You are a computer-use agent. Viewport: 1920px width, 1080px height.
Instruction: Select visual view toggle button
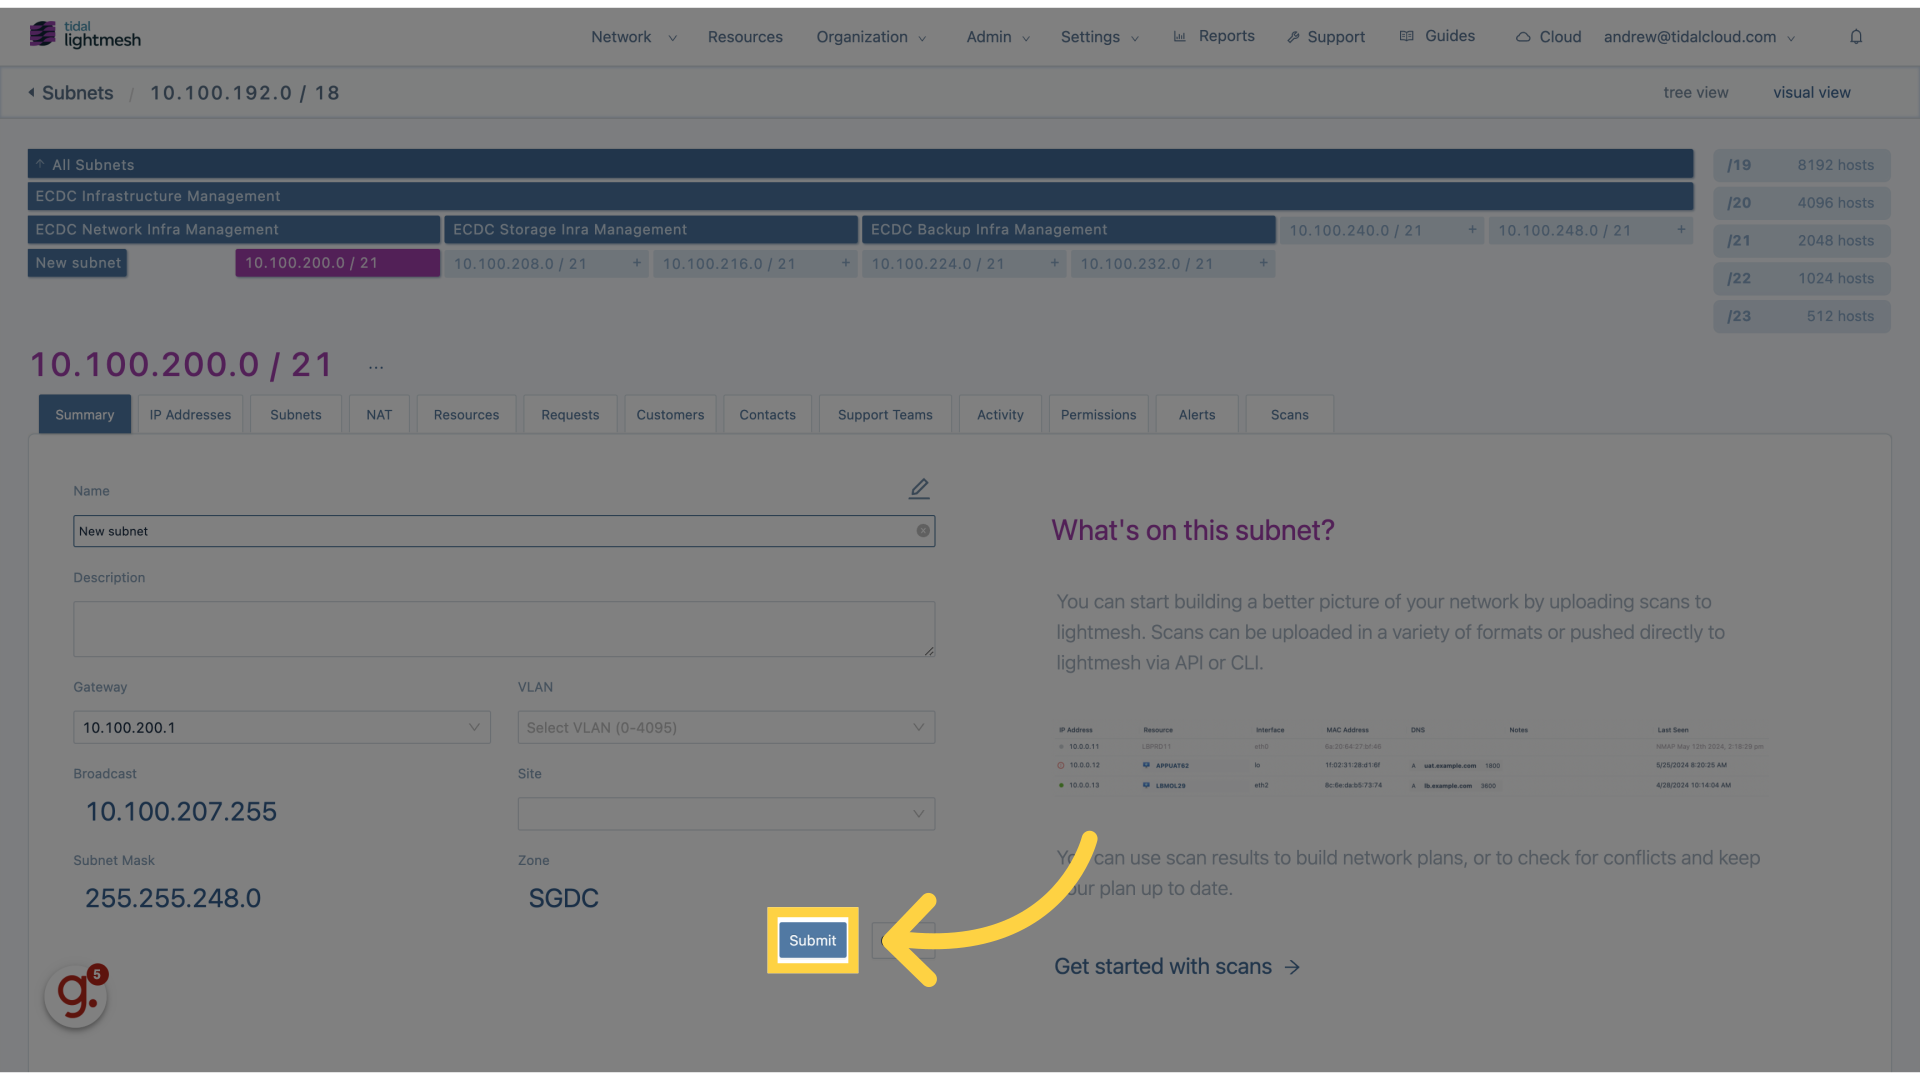click(1812, 92)
